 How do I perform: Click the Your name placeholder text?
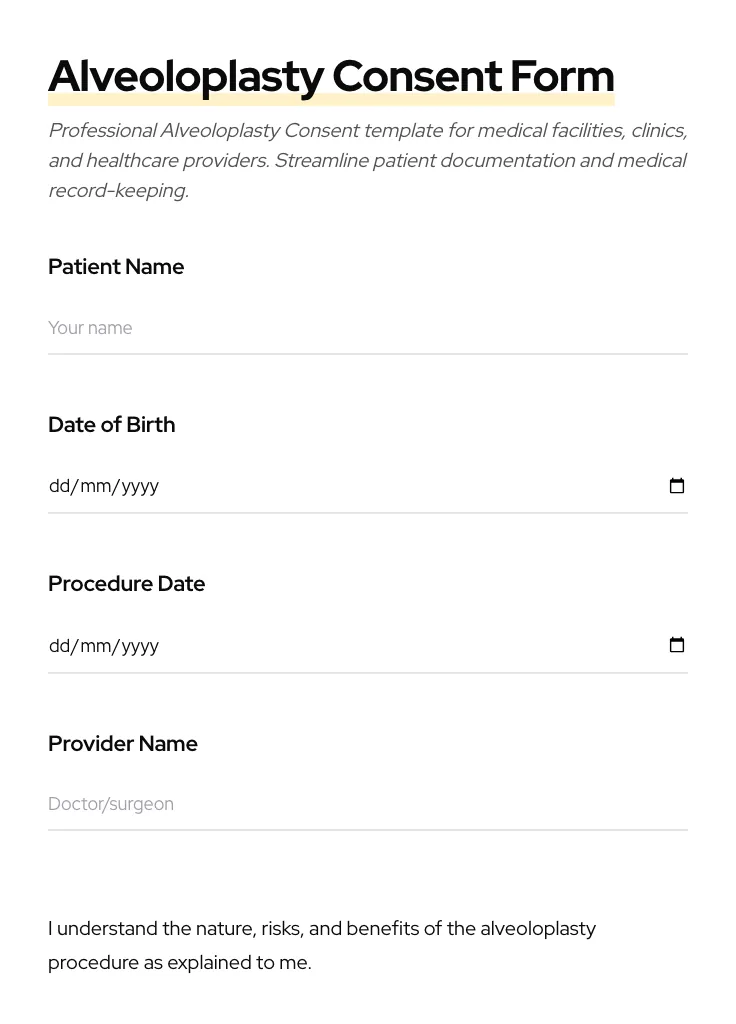point(90,328)
